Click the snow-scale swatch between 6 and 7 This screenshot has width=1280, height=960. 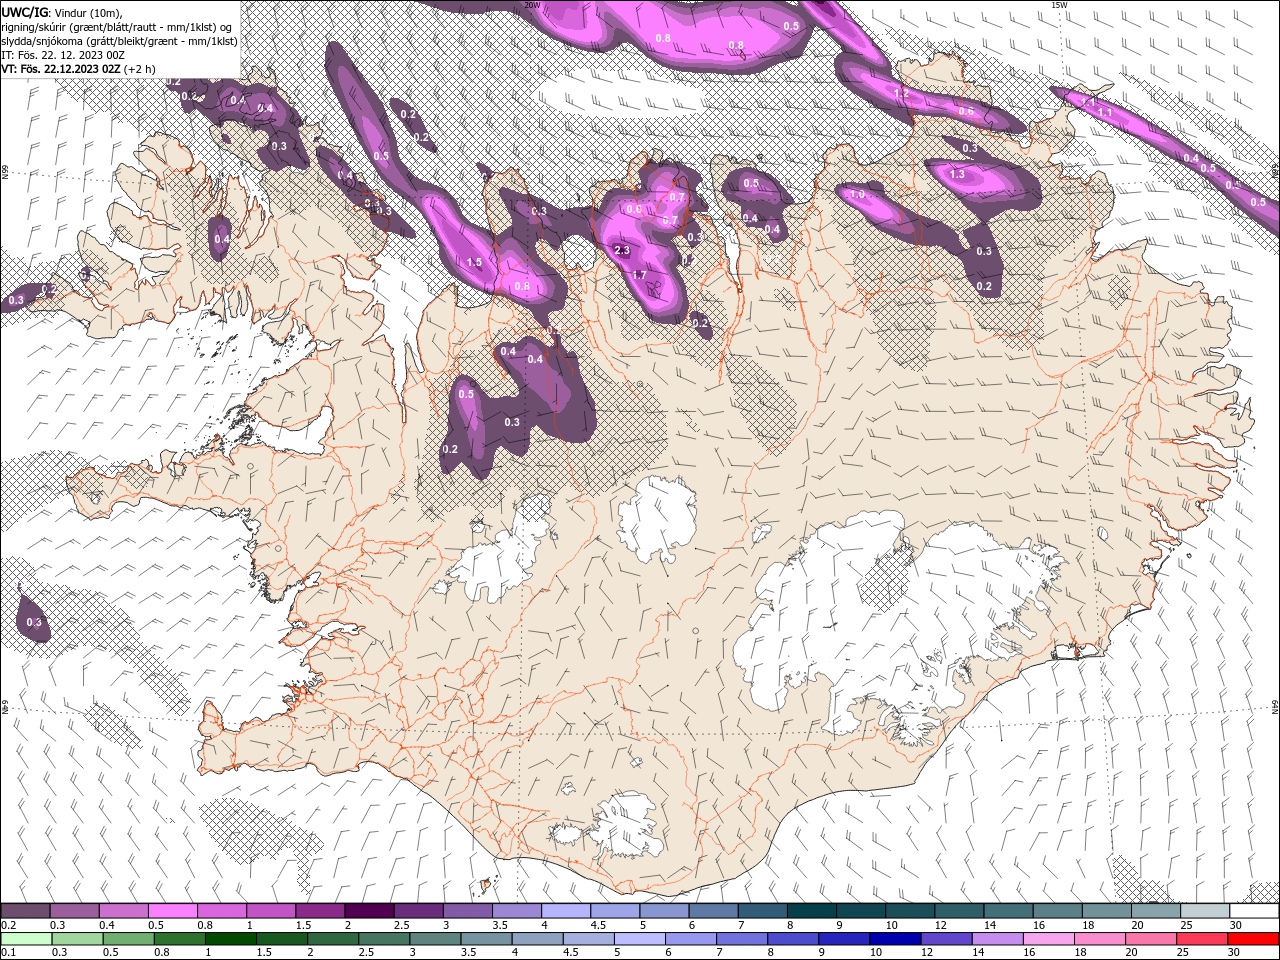(713, 911)
